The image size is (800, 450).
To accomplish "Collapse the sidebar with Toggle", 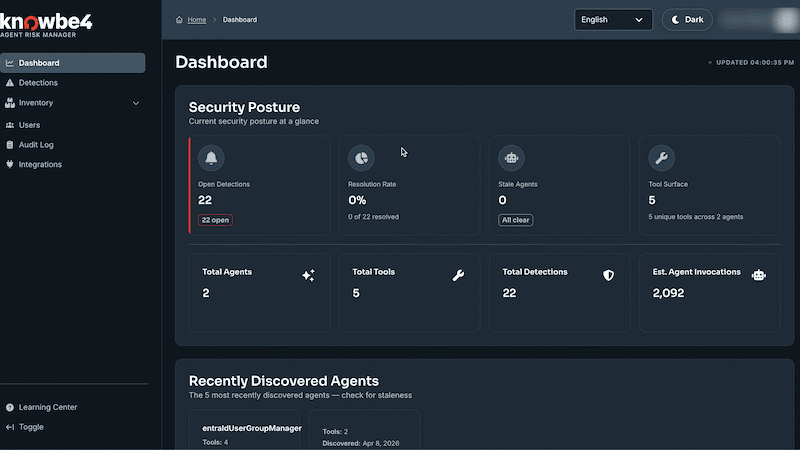I will click(31, 427).
